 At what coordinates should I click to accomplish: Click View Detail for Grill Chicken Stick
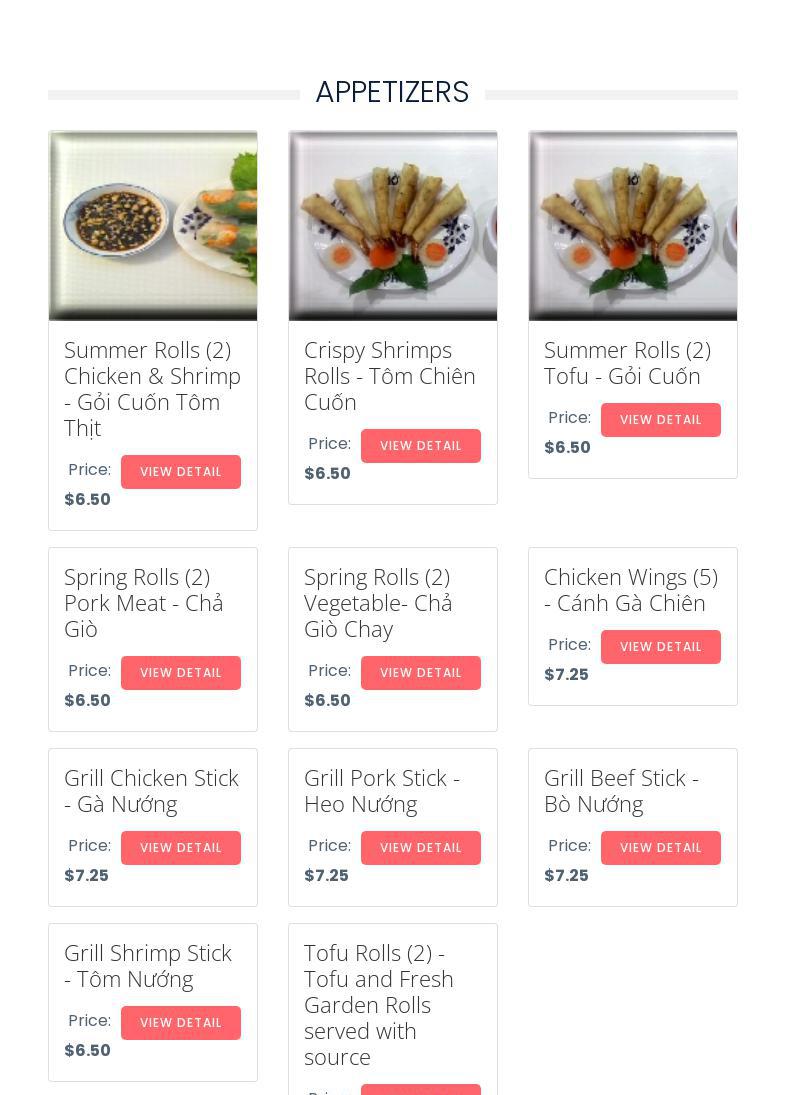pyautogui.click(x=180, y=848)
